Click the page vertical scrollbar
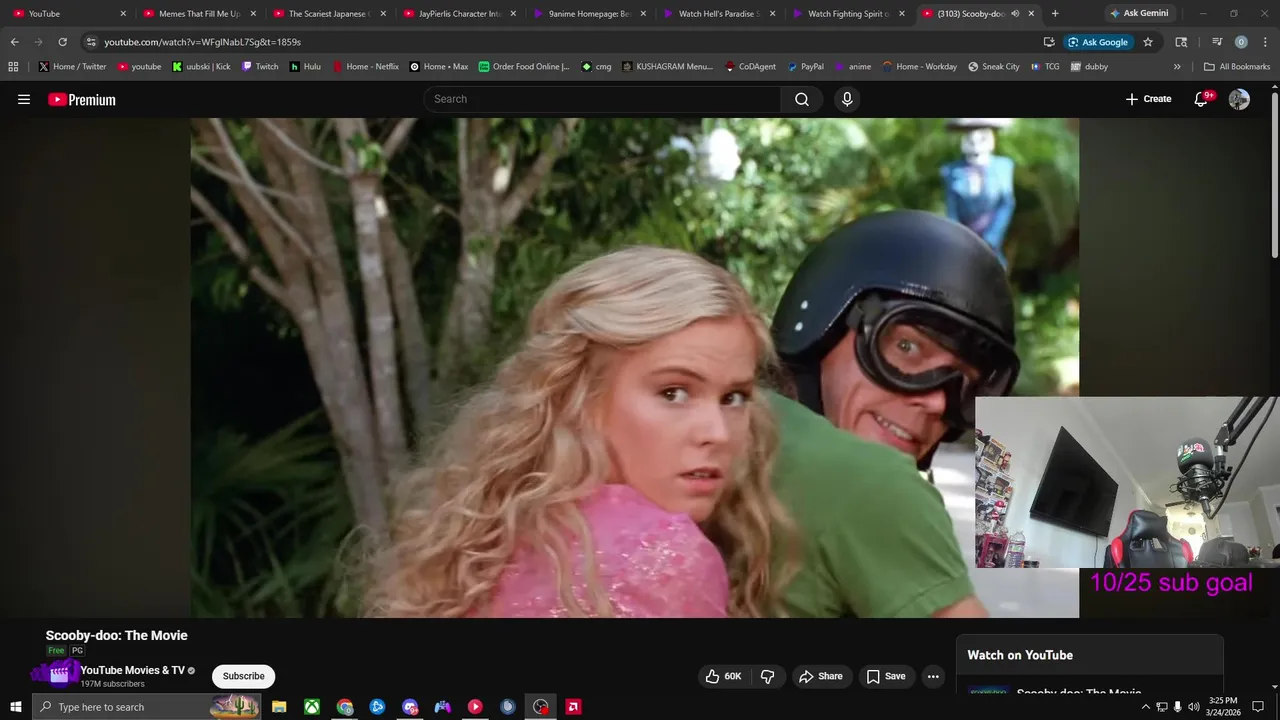Image resolution: width=1280 pixels, height=720 pixels. click(1274, 175)
